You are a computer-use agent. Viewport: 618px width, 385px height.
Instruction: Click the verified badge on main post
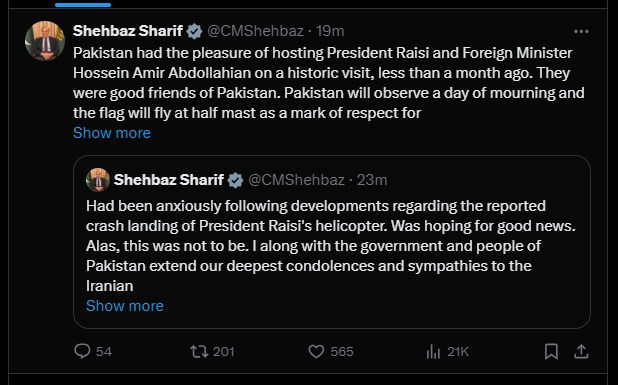(x=194, y=31)
